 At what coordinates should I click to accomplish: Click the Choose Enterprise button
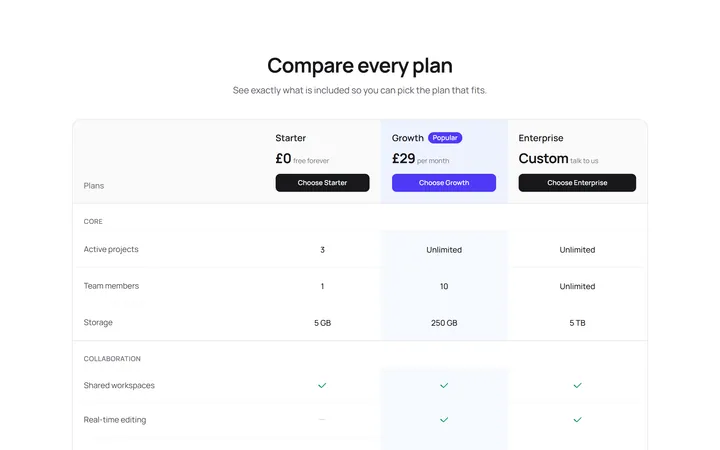[x=577, y=183]
